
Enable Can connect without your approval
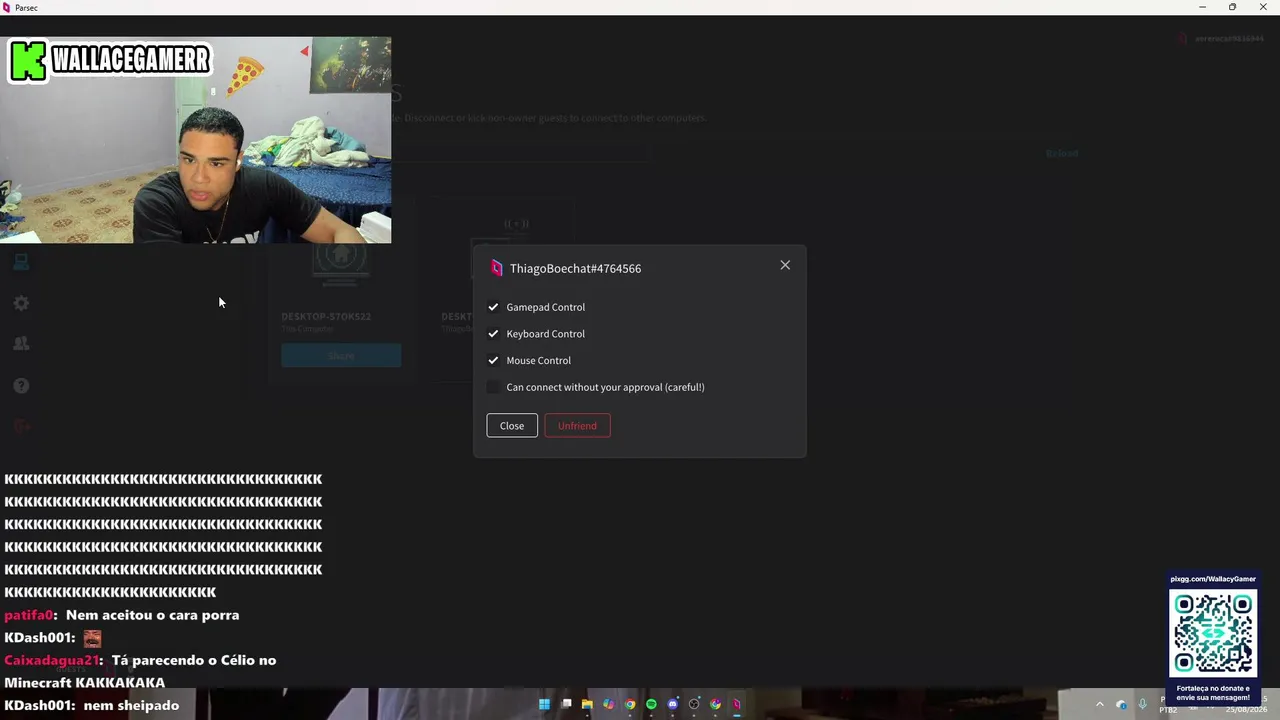[x=493, y=387]
